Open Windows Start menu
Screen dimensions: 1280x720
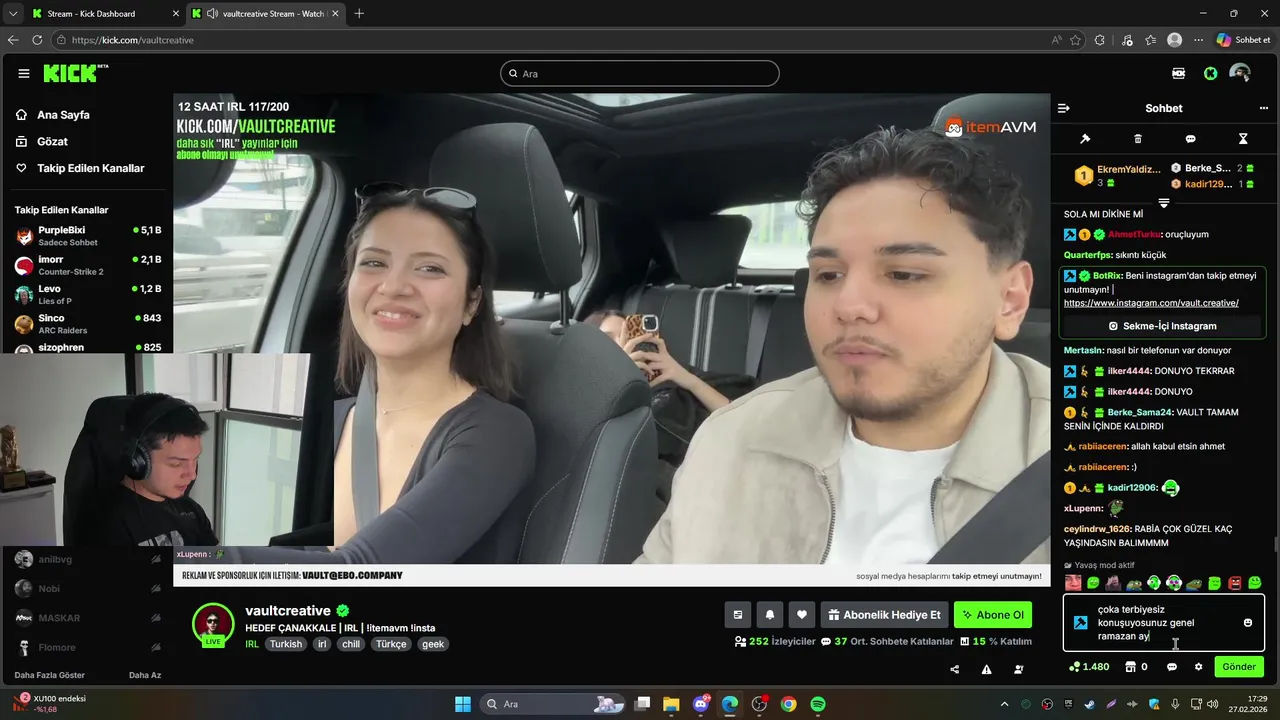click(462, 704)
